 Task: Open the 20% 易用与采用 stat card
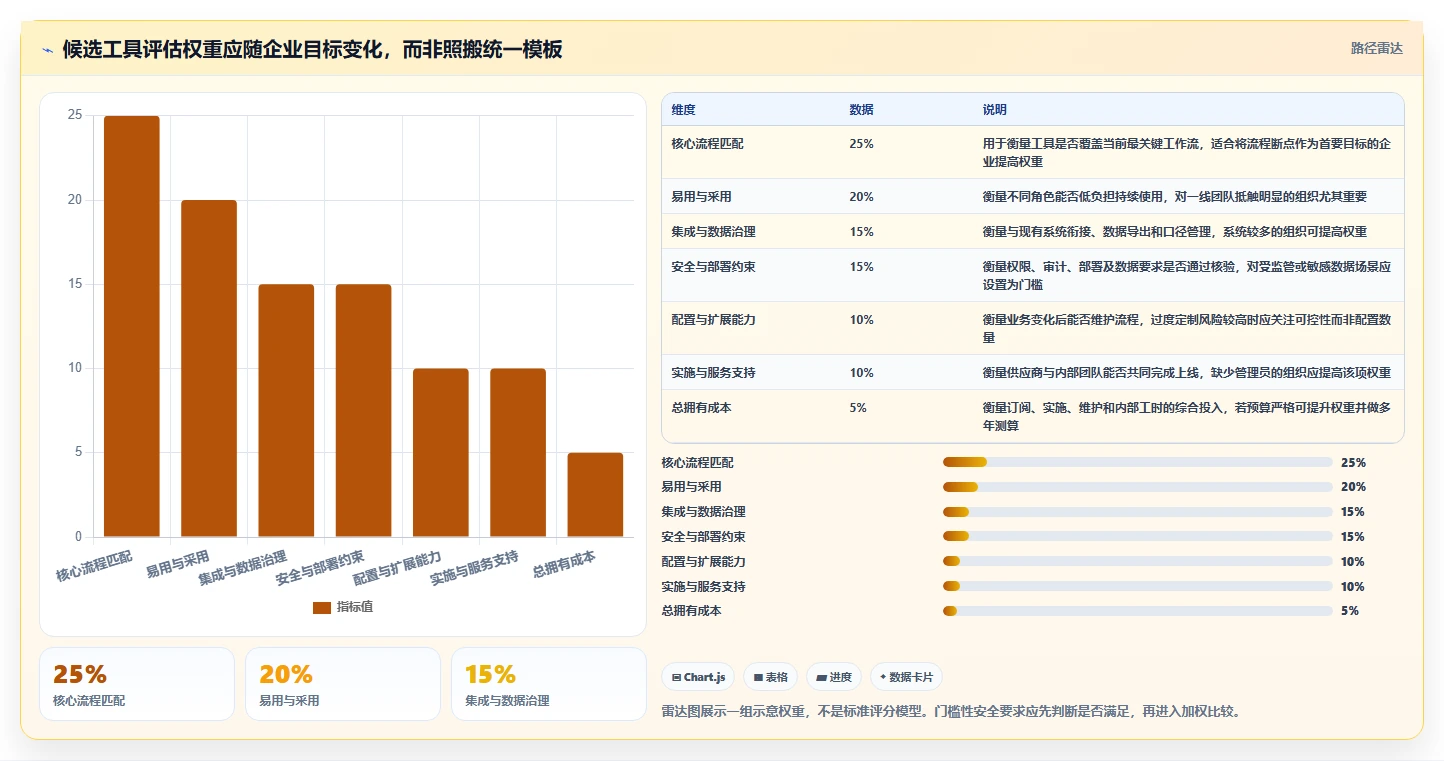point(343,684)
